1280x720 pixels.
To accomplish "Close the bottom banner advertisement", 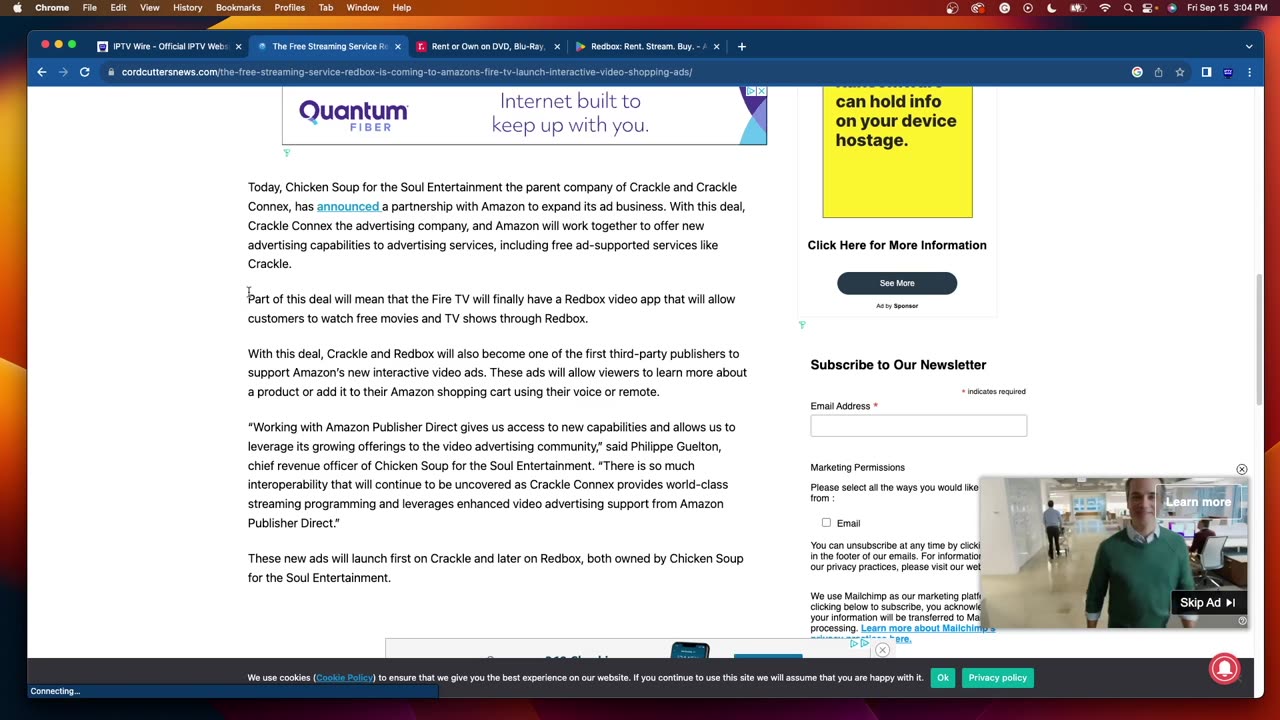I will 882,650.
